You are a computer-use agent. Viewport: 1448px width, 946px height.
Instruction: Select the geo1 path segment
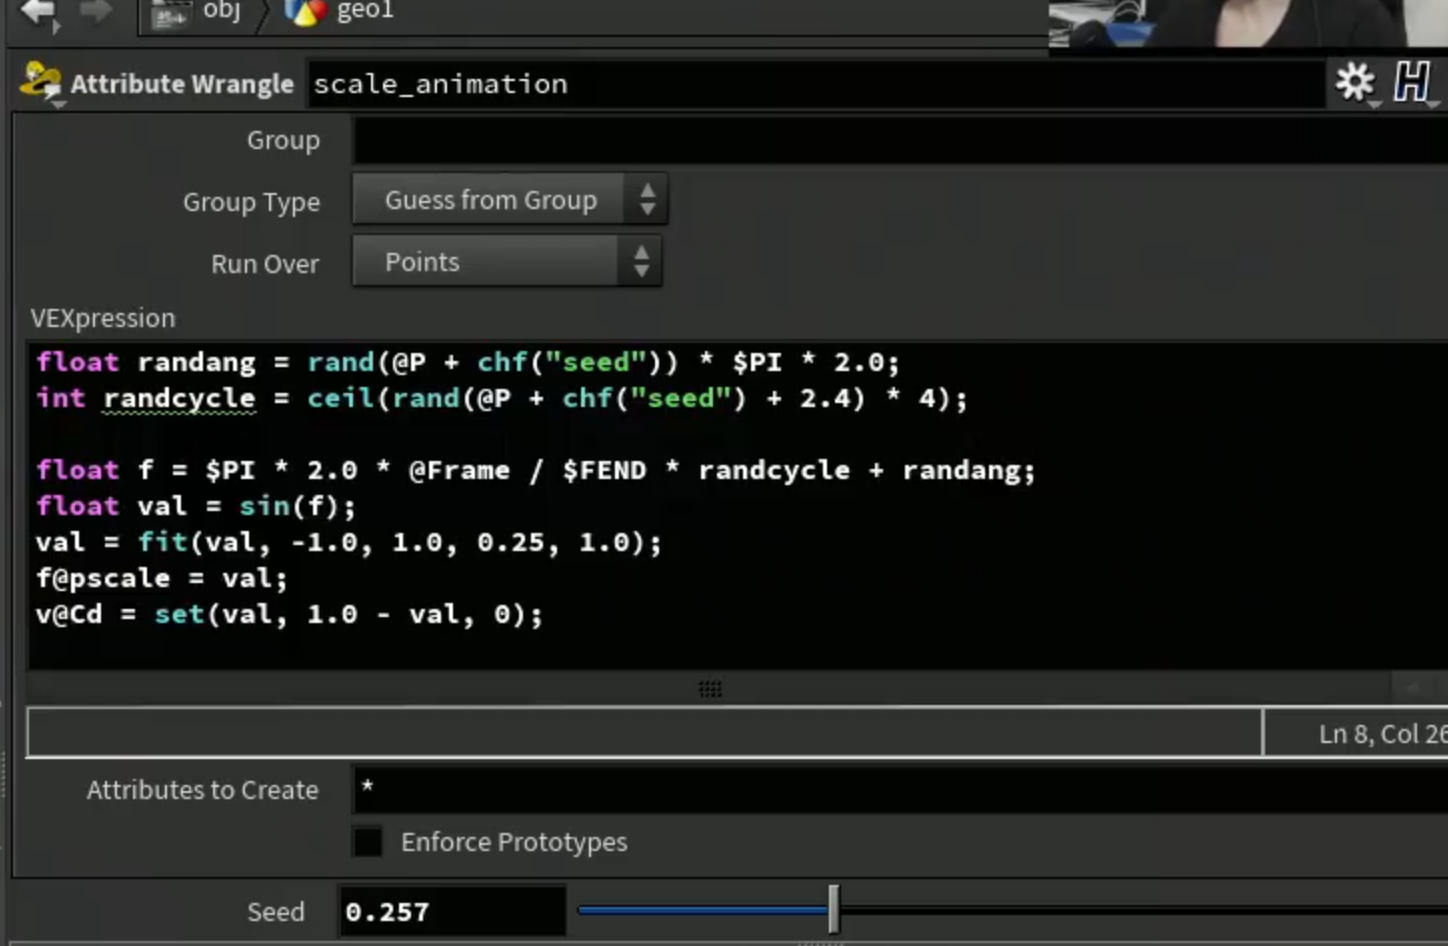(x=365, y=11)
